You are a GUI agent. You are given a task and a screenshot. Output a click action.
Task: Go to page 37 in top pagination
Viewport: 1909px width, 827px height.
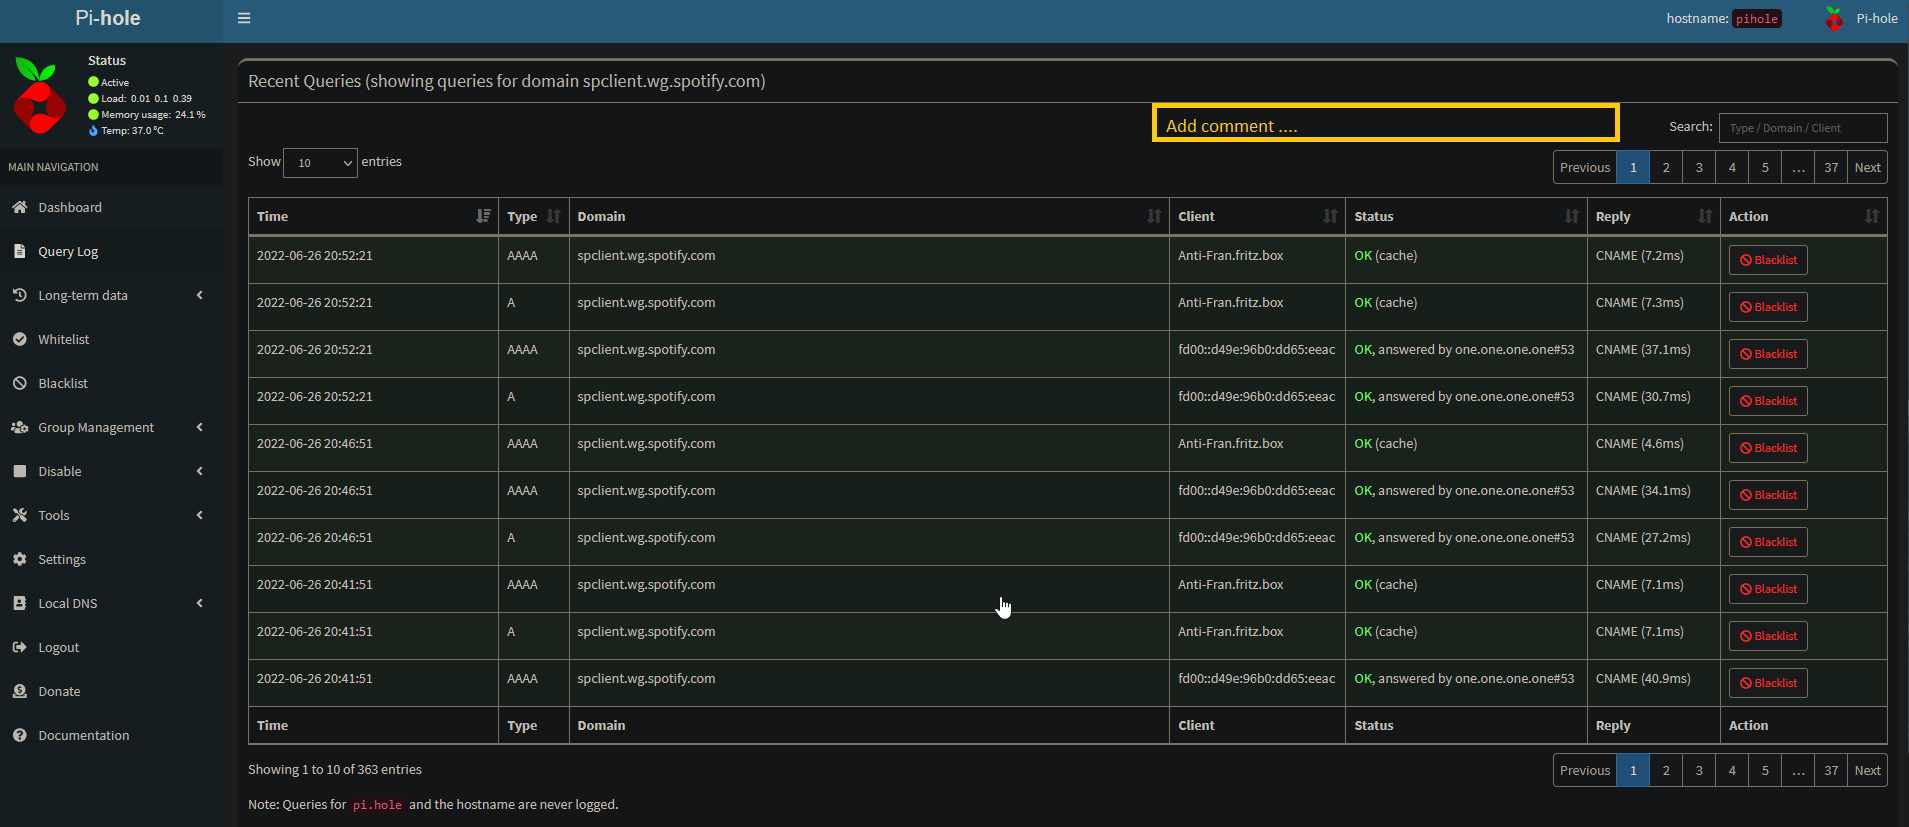[1830, 167]
